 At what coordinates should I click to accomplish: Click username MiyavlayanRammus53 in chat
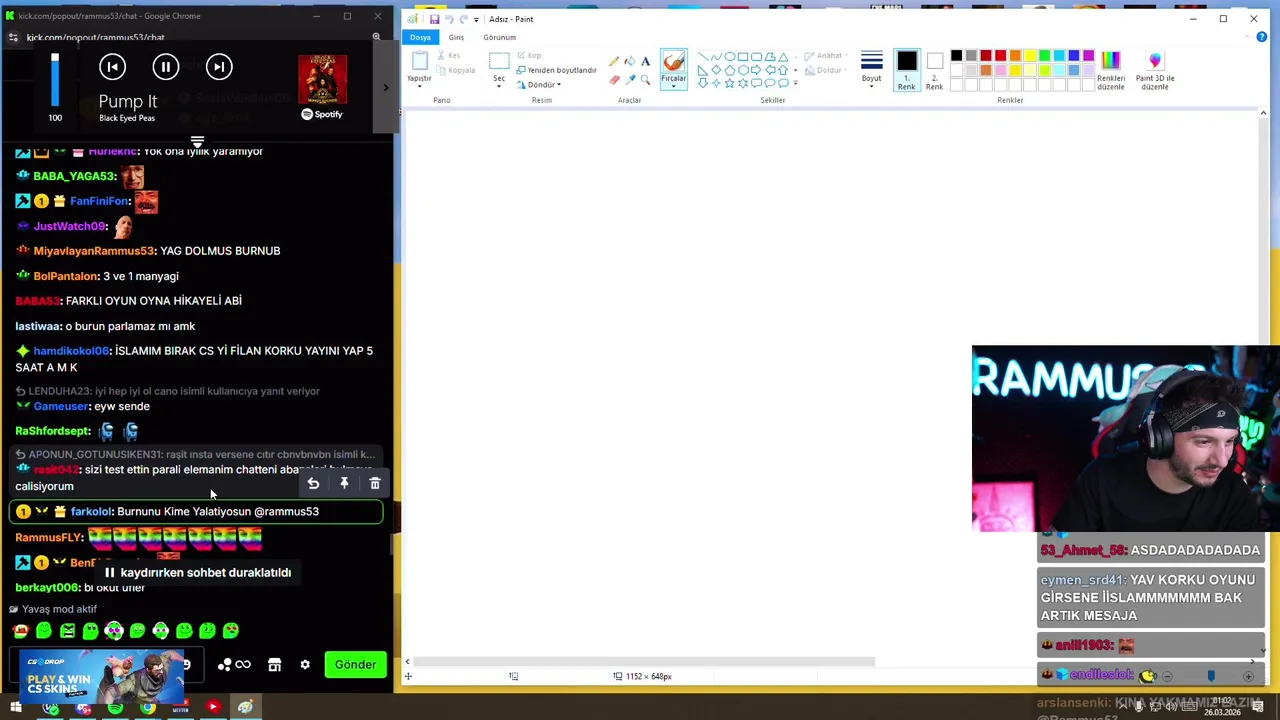94,251
